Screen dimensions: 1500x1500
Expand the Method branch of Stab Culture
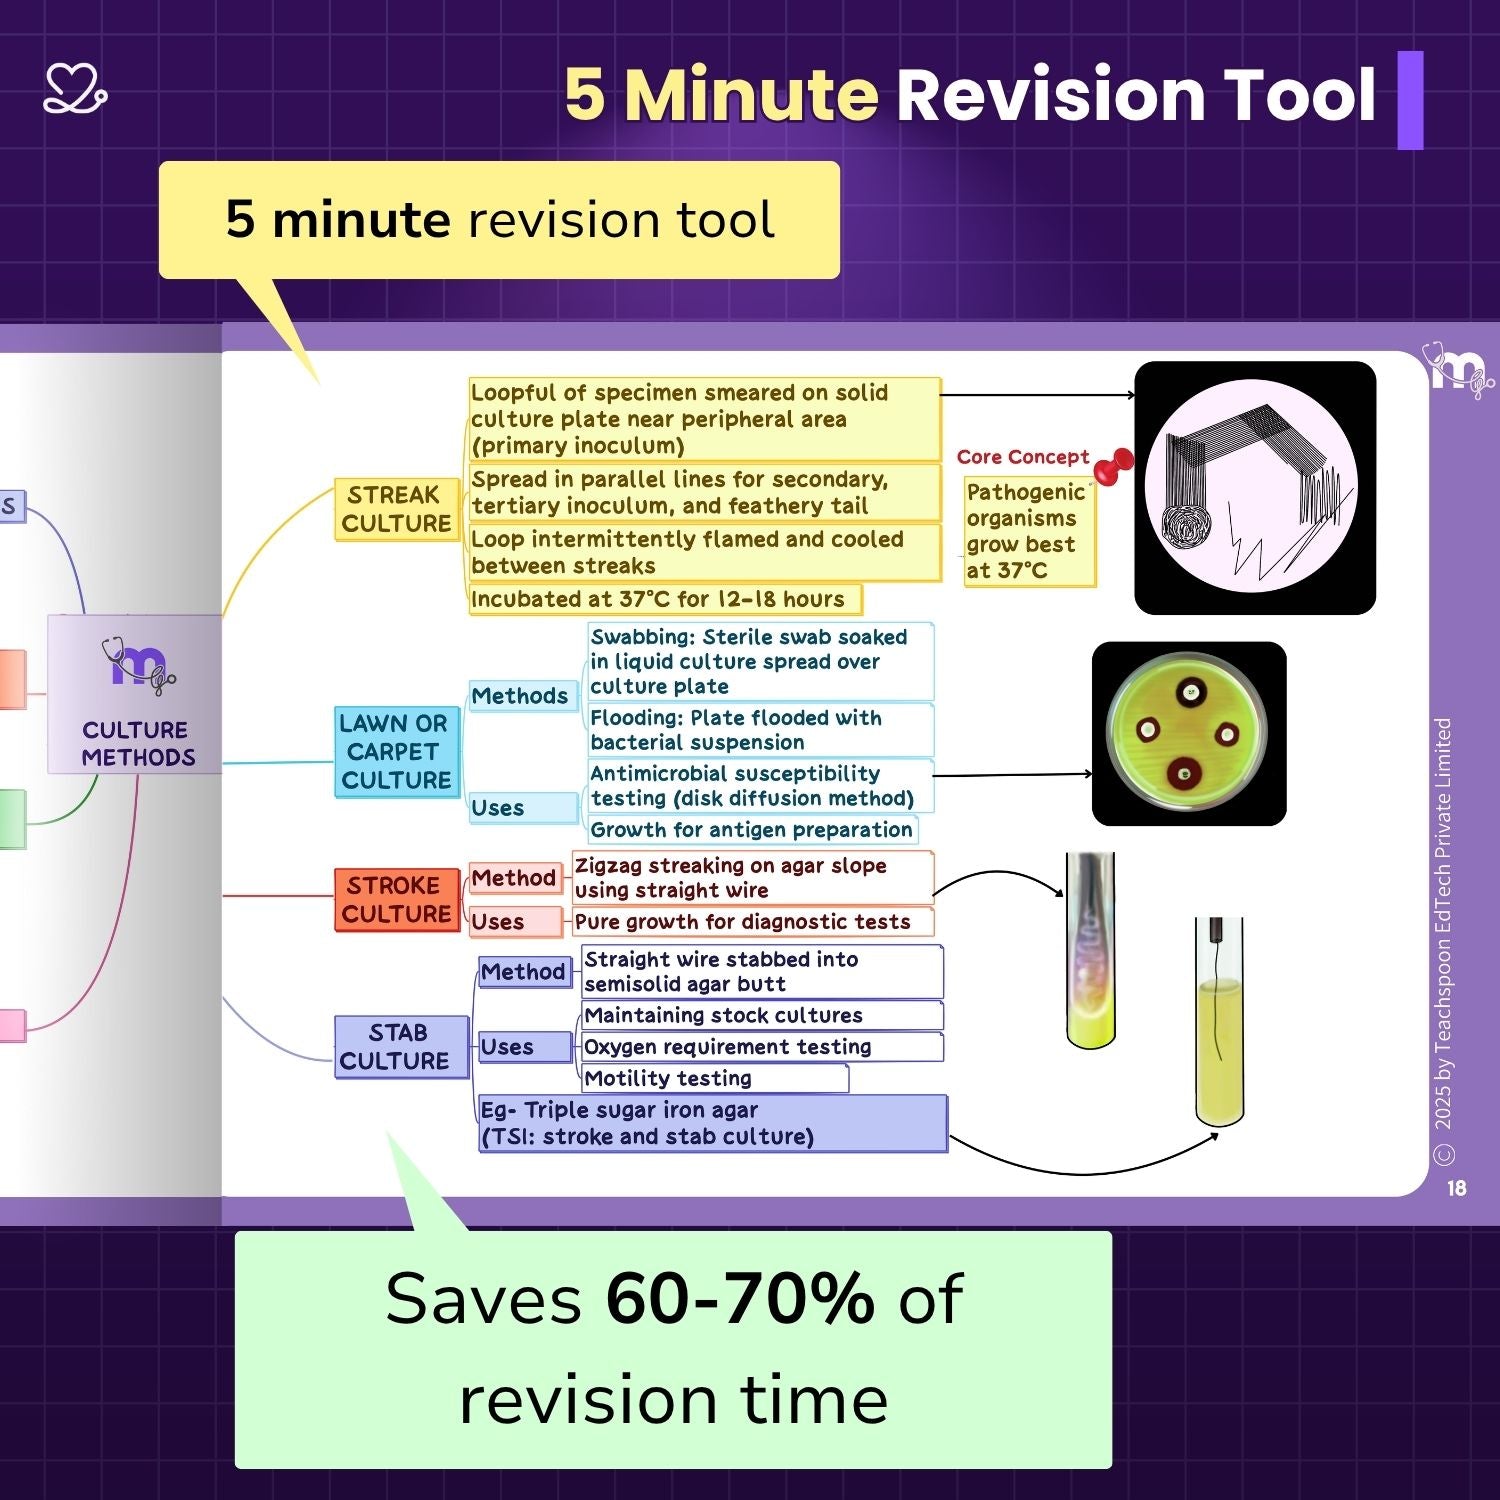(x=523, y=972)
